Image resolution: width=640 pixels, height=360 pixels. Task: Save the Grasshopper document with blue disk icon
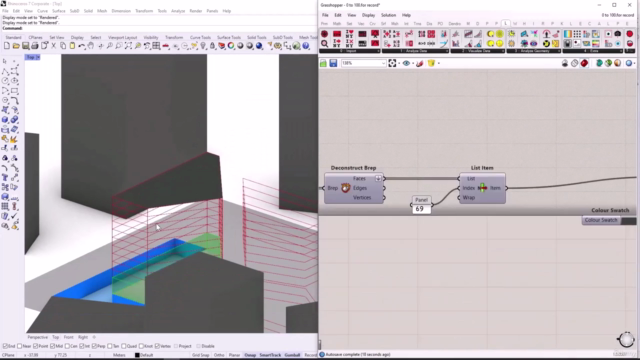click(333, 63)
